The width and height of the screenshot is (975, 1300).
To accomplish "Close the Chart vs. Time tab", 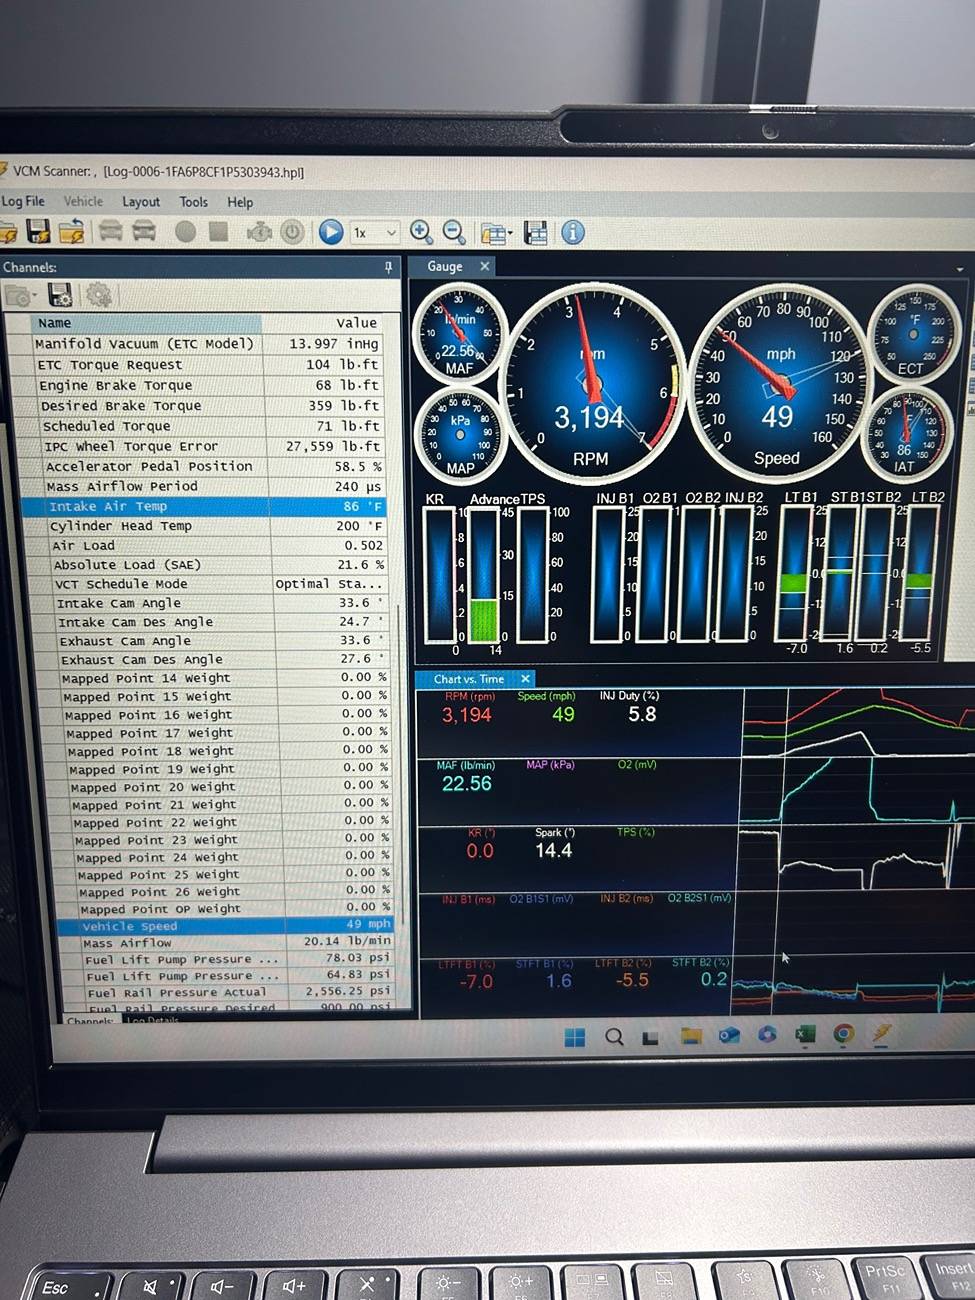I will pos(525,679).
